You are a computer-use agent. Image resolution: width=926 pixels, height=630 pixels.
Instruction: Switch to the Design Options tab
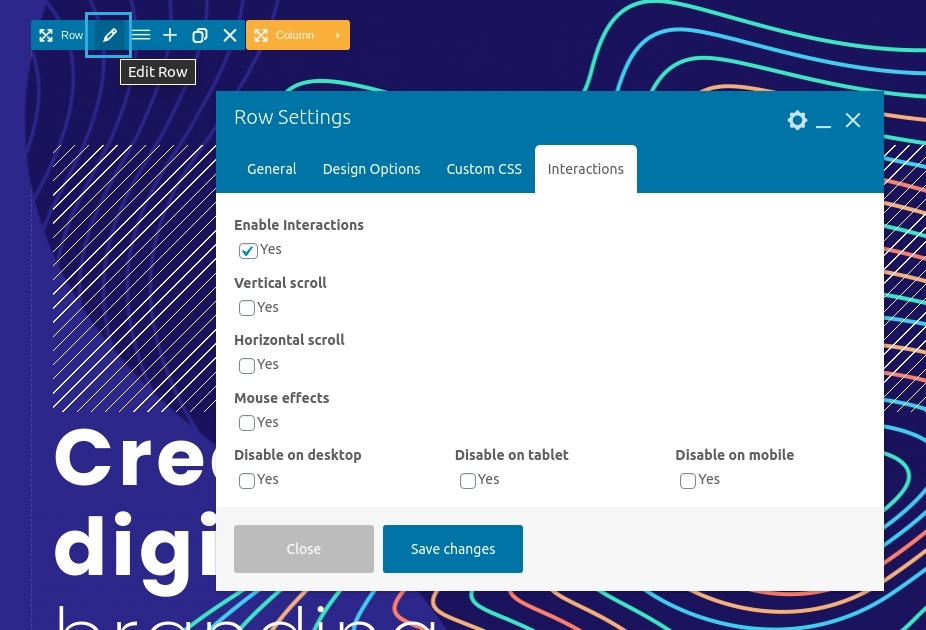pyautogui.click(x=371, y=169)
